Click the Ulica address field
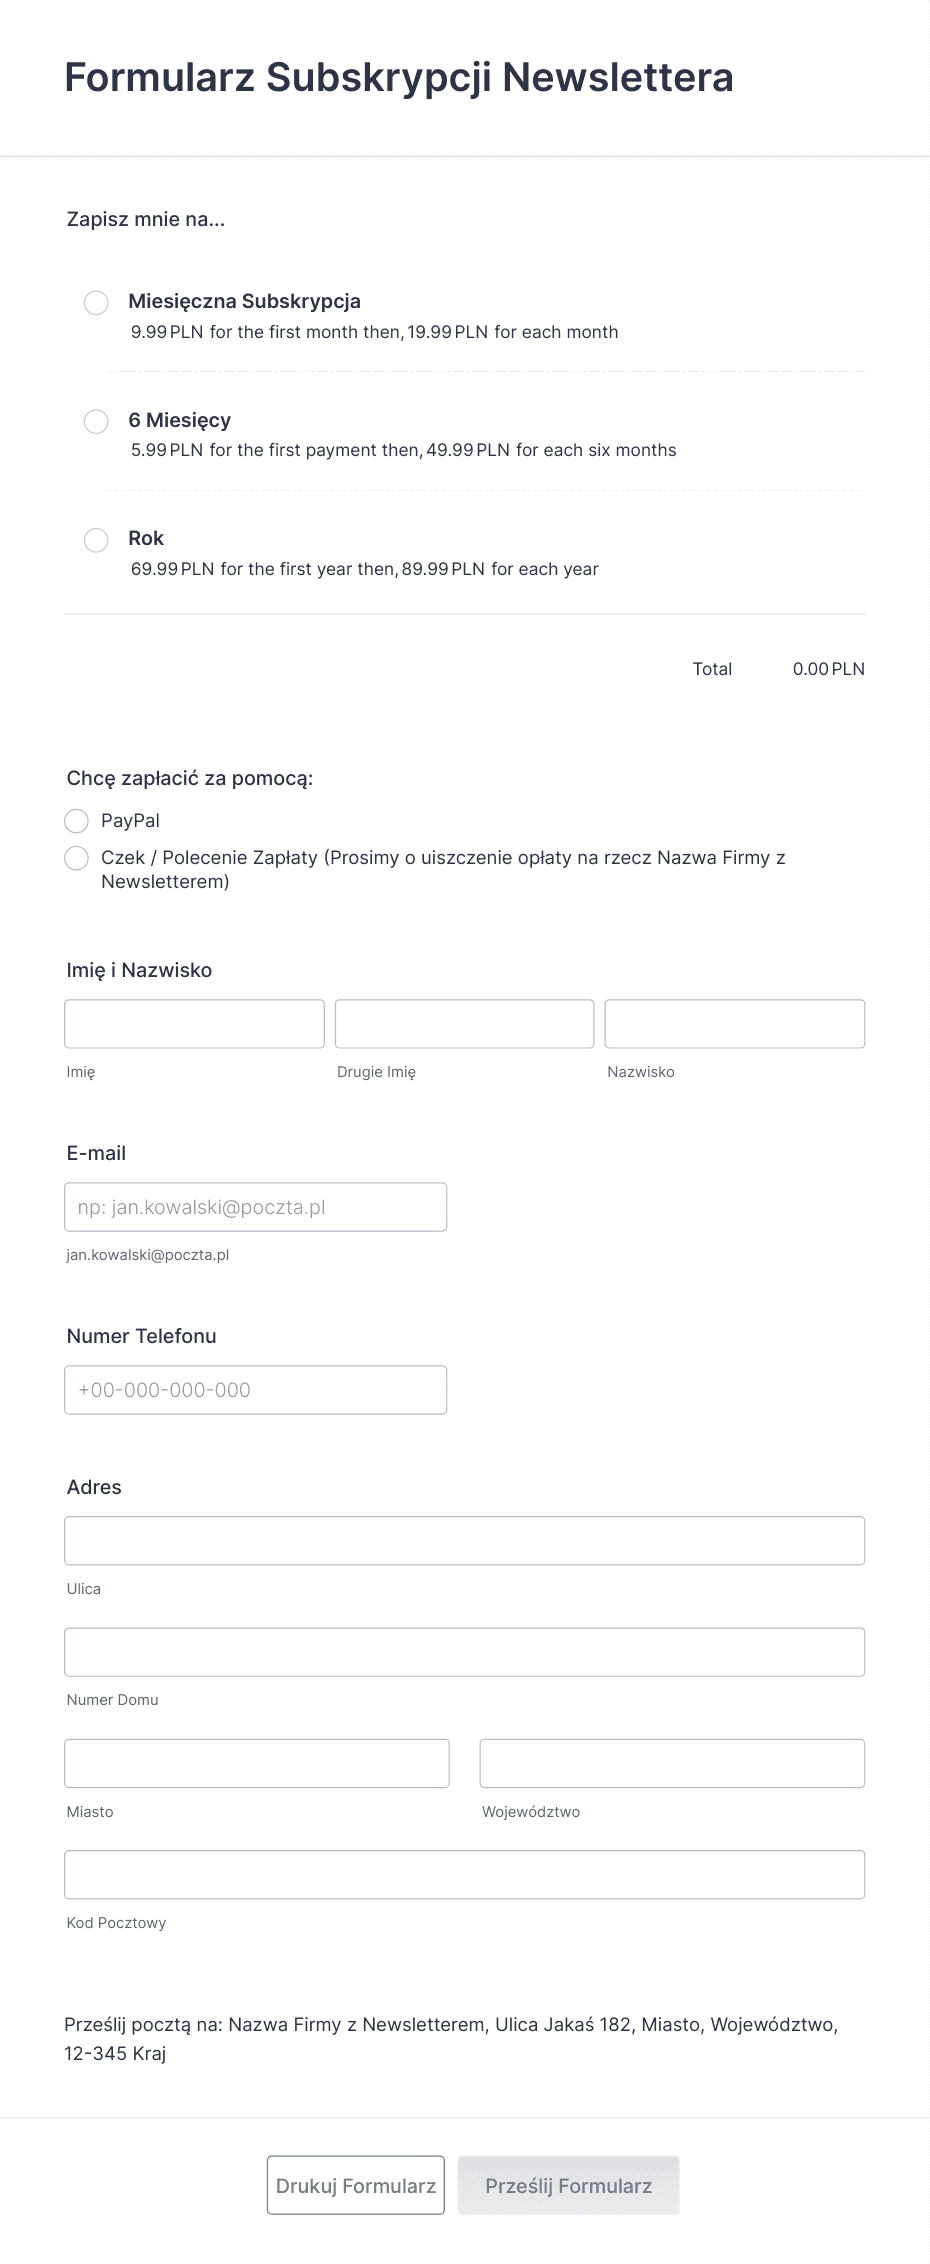The width and height of the screenshot is (930, 2264). pyautogui.click(x=464, y=1540)
